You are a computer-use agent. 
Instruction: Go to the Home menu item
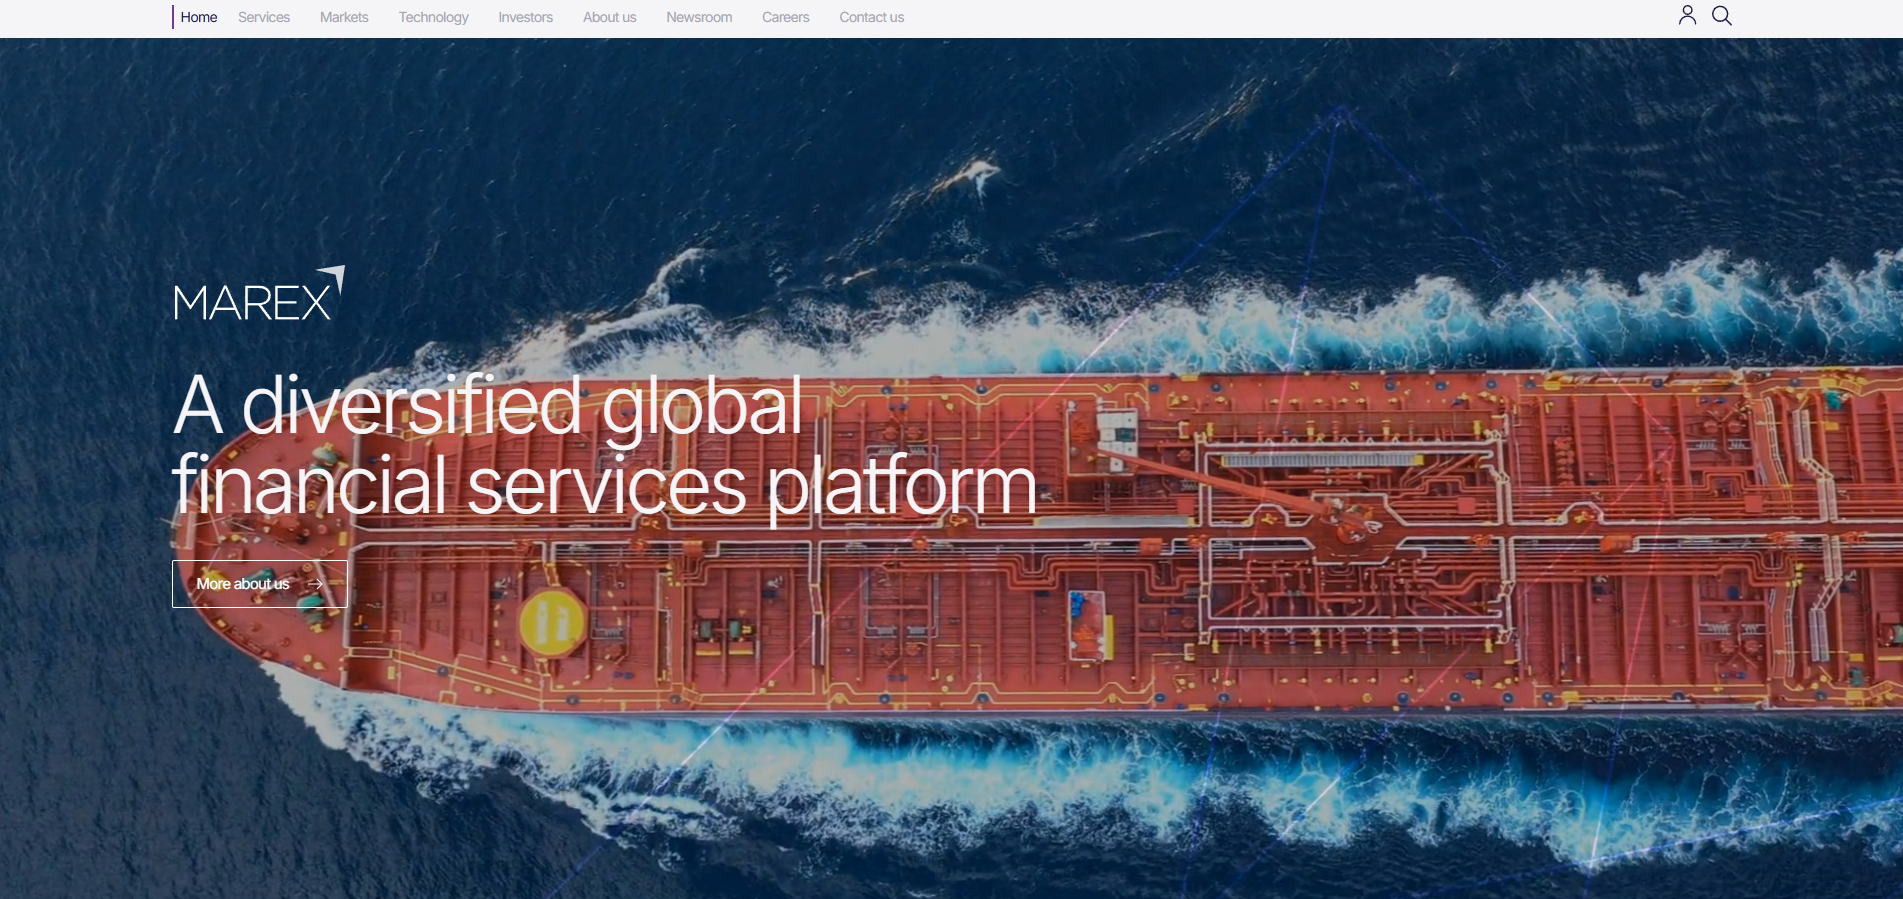(x=199, y=17)
